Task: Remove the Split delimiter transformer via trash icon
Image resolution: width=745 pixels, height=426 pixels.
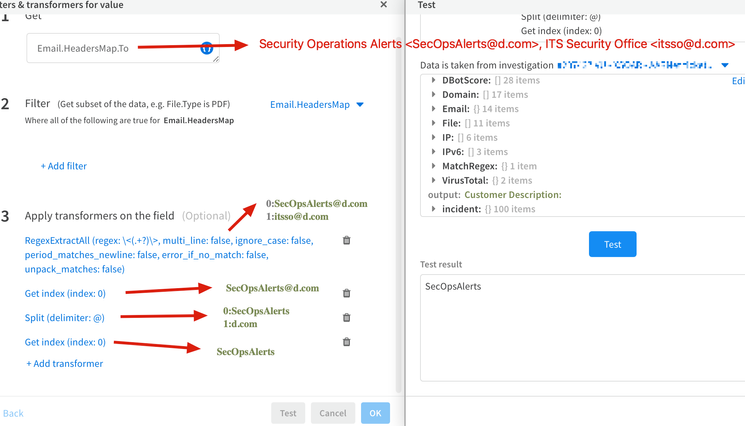Action: [346, 317]
